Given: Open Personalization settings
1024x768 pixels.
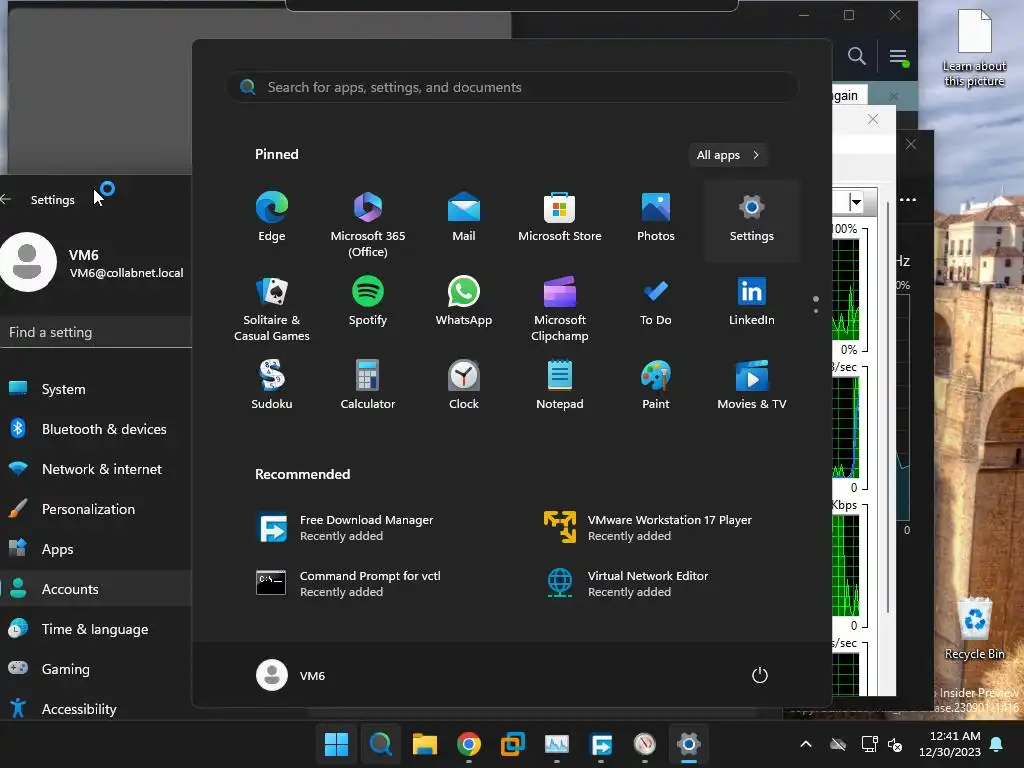Looking at the screenshot, I should point(96,509).
